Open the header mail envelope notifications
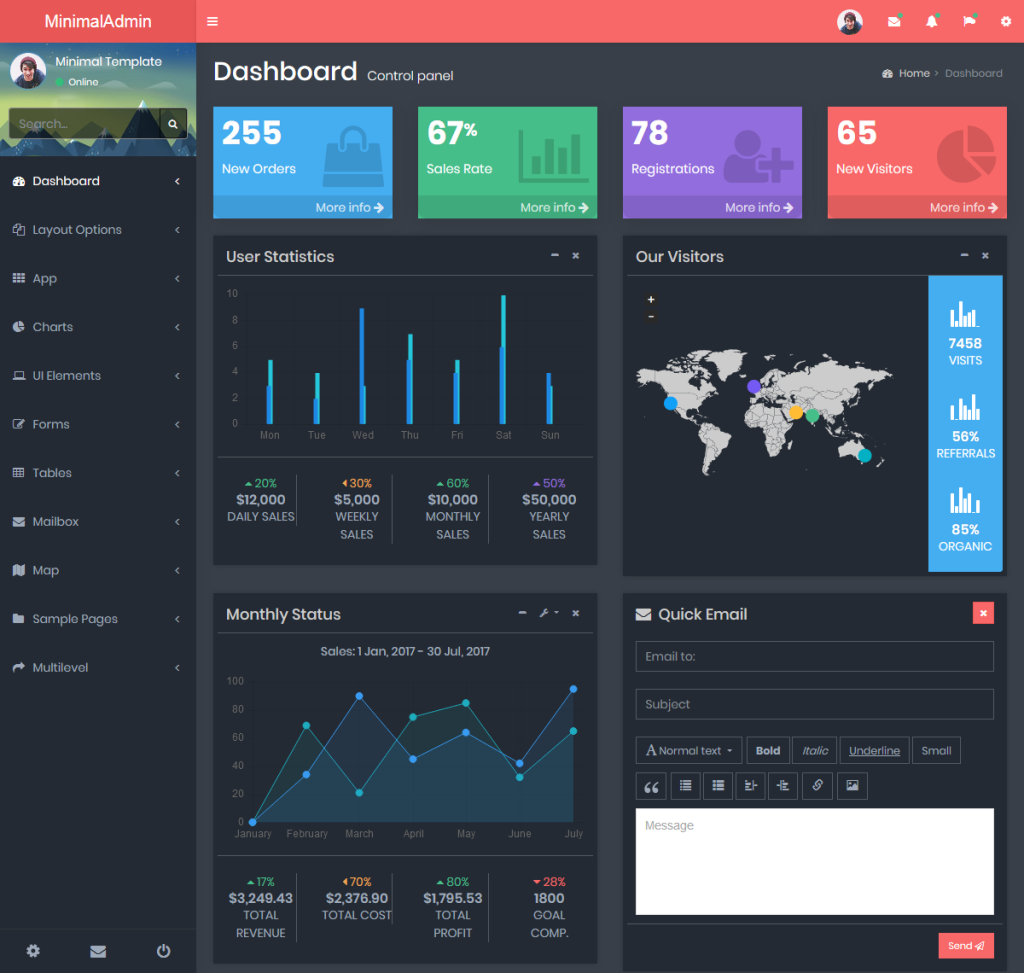This screenshot has height=973, width=1024. point(894,22)
